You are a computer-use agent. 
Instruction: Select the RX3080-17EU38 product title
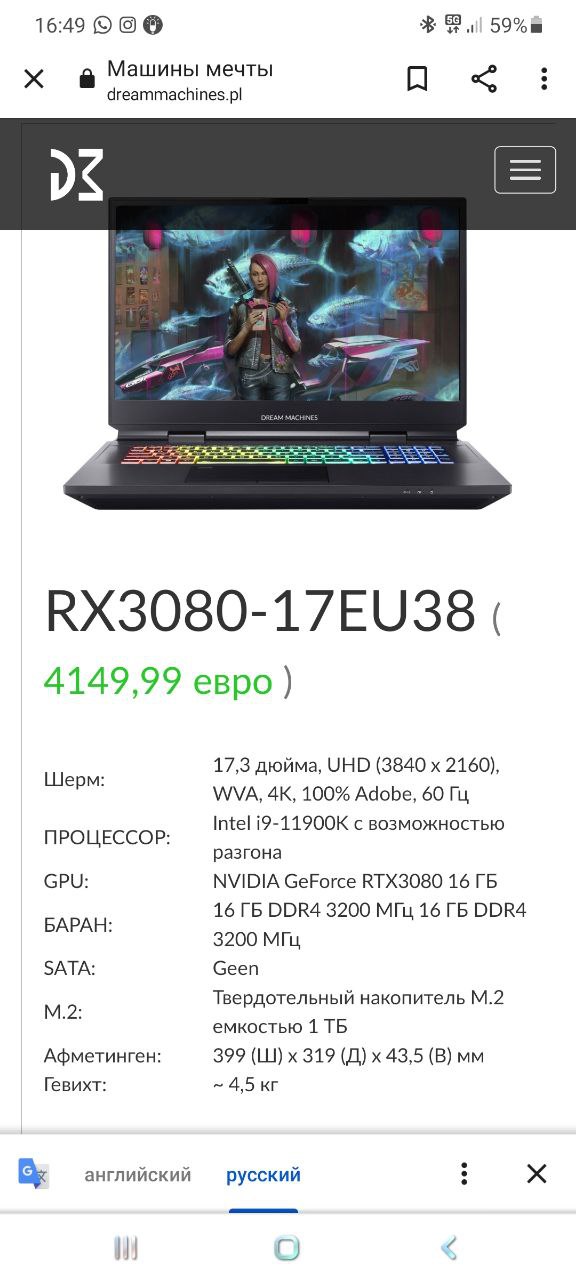pyautogui.click(x=260, y=611)
